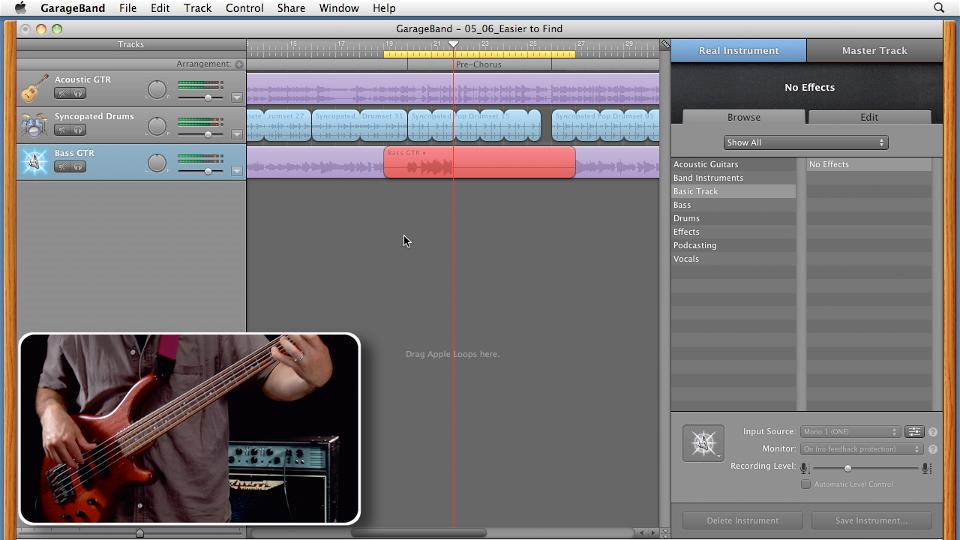
Task: Click the Bass GTR track instrument icon
Action: pyautogui.click(x=34, y=162)
